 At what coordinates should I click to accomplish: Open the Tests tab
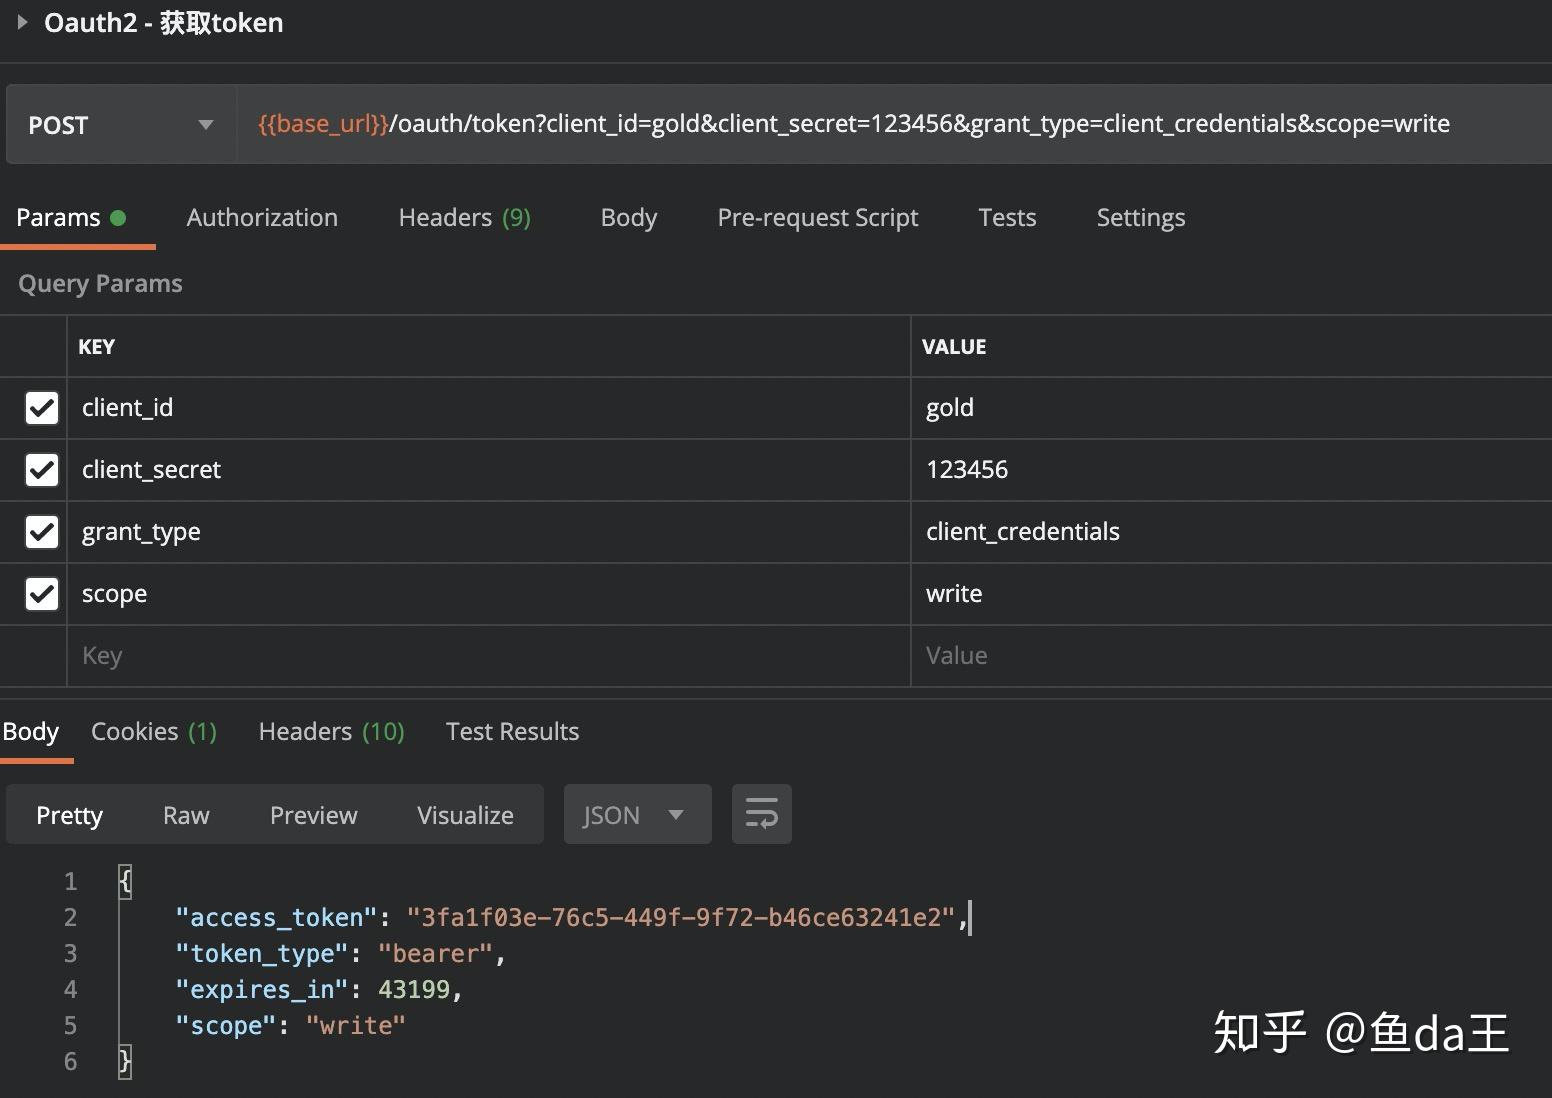coord(1007,218)
